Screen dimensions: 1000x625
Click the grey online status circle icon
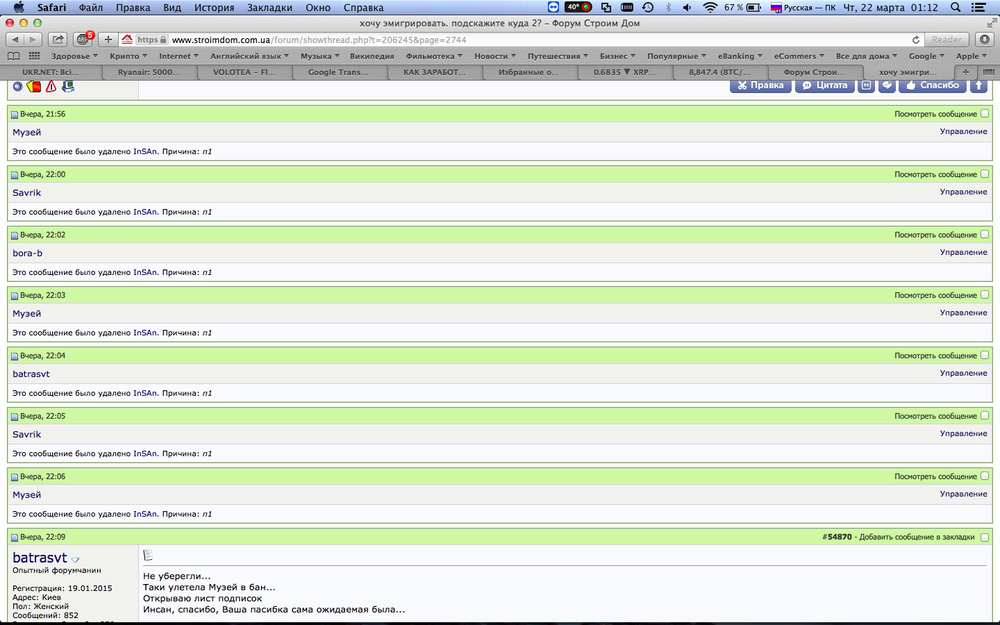(x=18, y=86)
